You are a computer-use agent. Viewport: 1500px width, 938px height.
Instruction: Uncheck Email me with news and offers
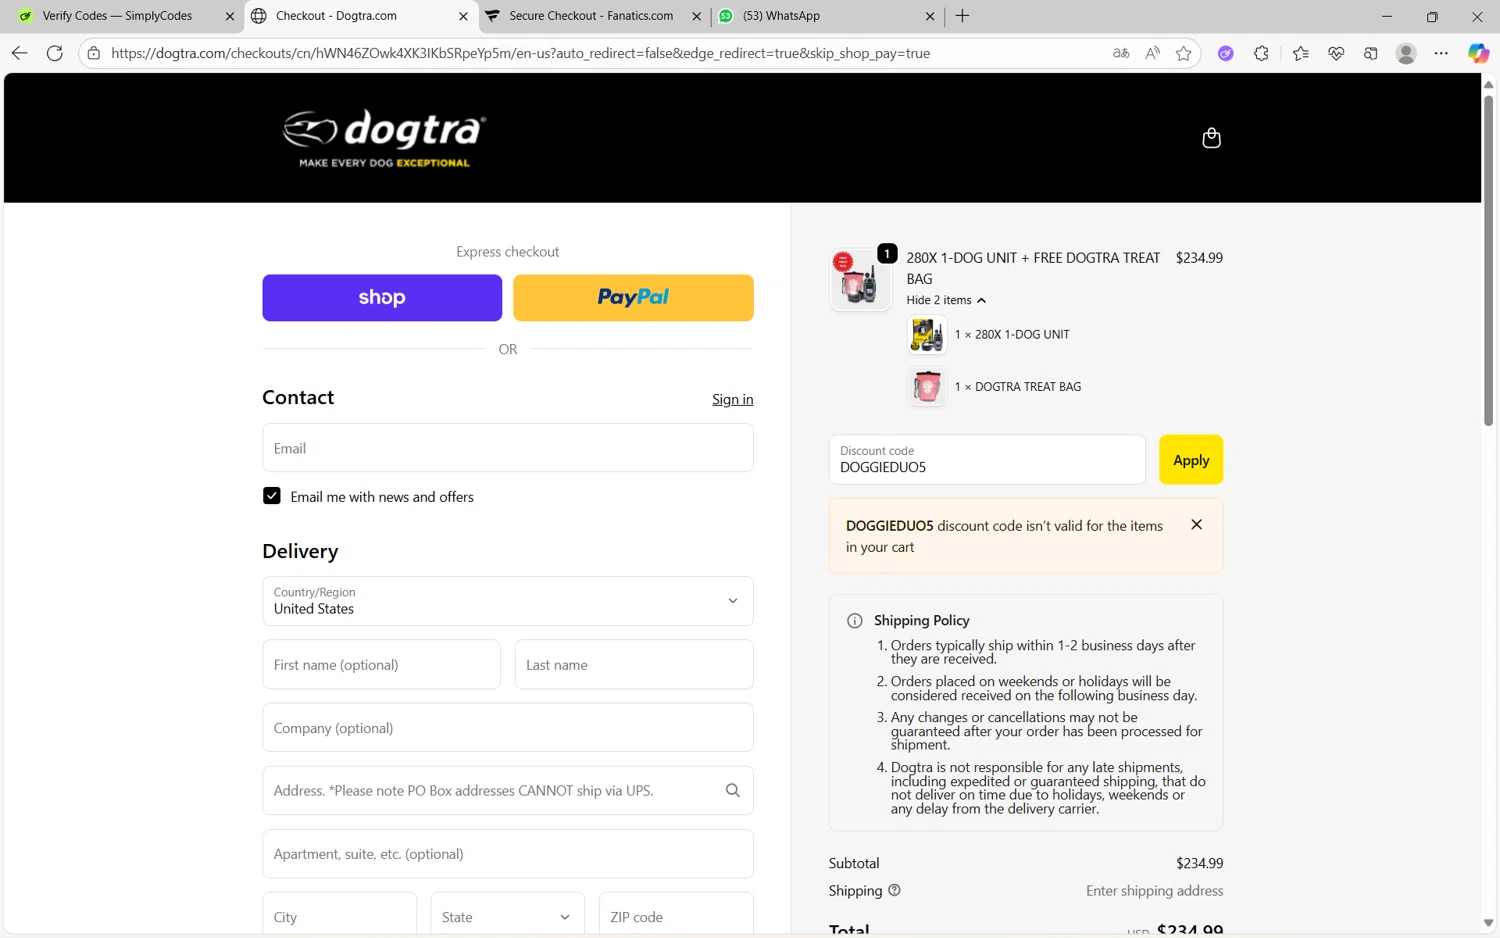(x=271, y=496)
